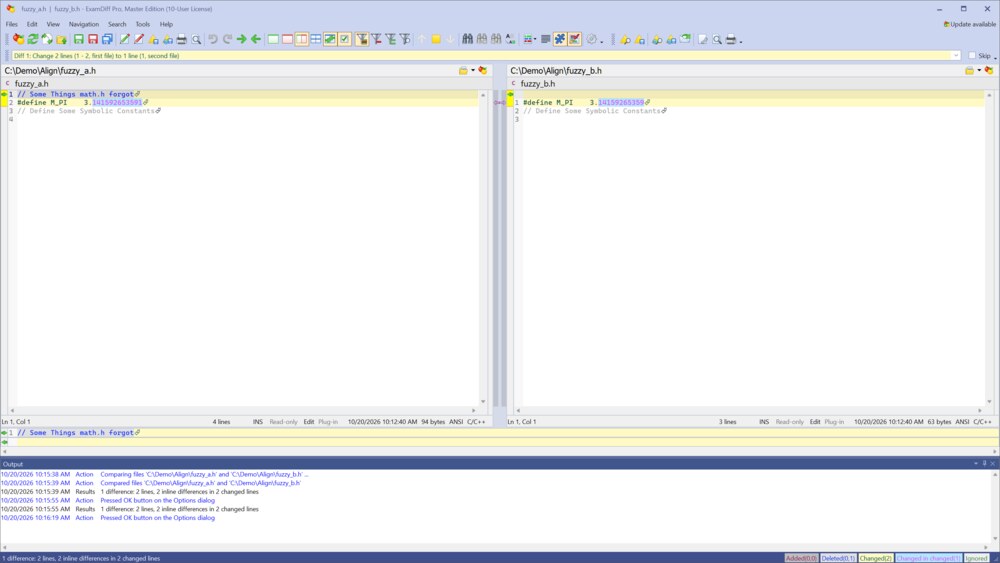This screenshot has width=1000, height=563.
Task: Close the Output panel
Action: [x=992, y=464]
